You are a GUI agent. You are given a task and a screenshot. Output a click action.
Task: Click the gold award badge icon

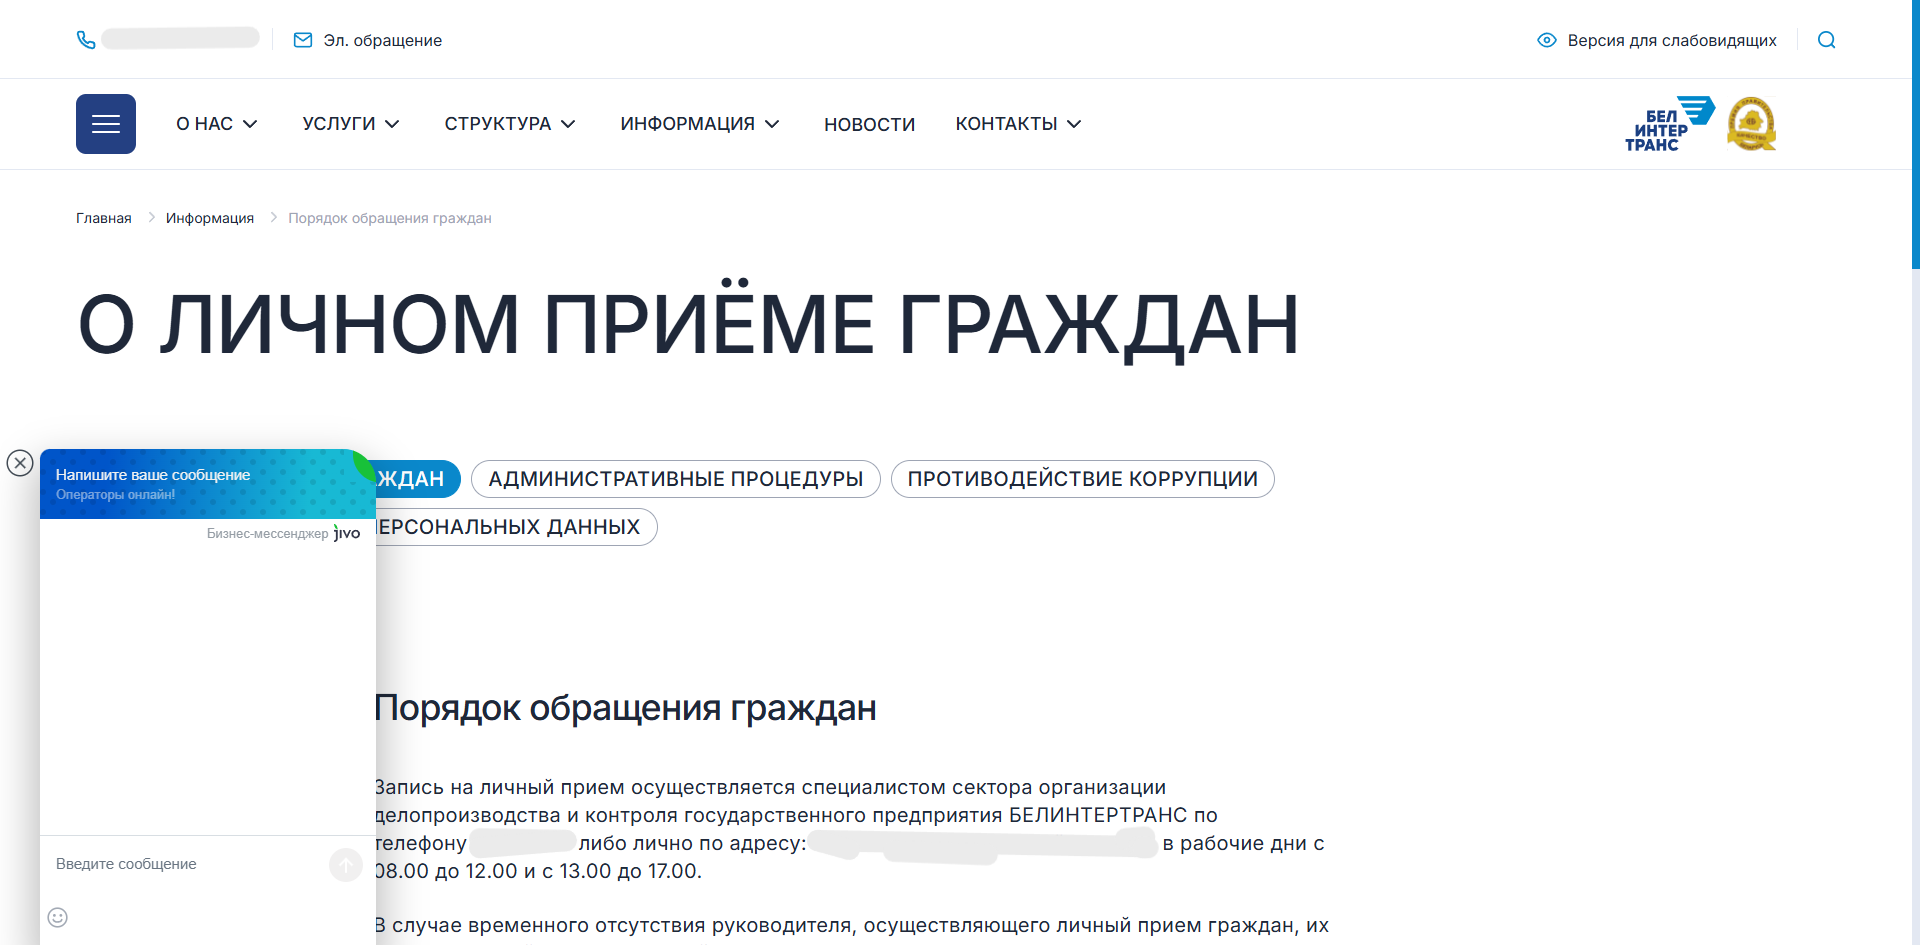coord(1751,124)
